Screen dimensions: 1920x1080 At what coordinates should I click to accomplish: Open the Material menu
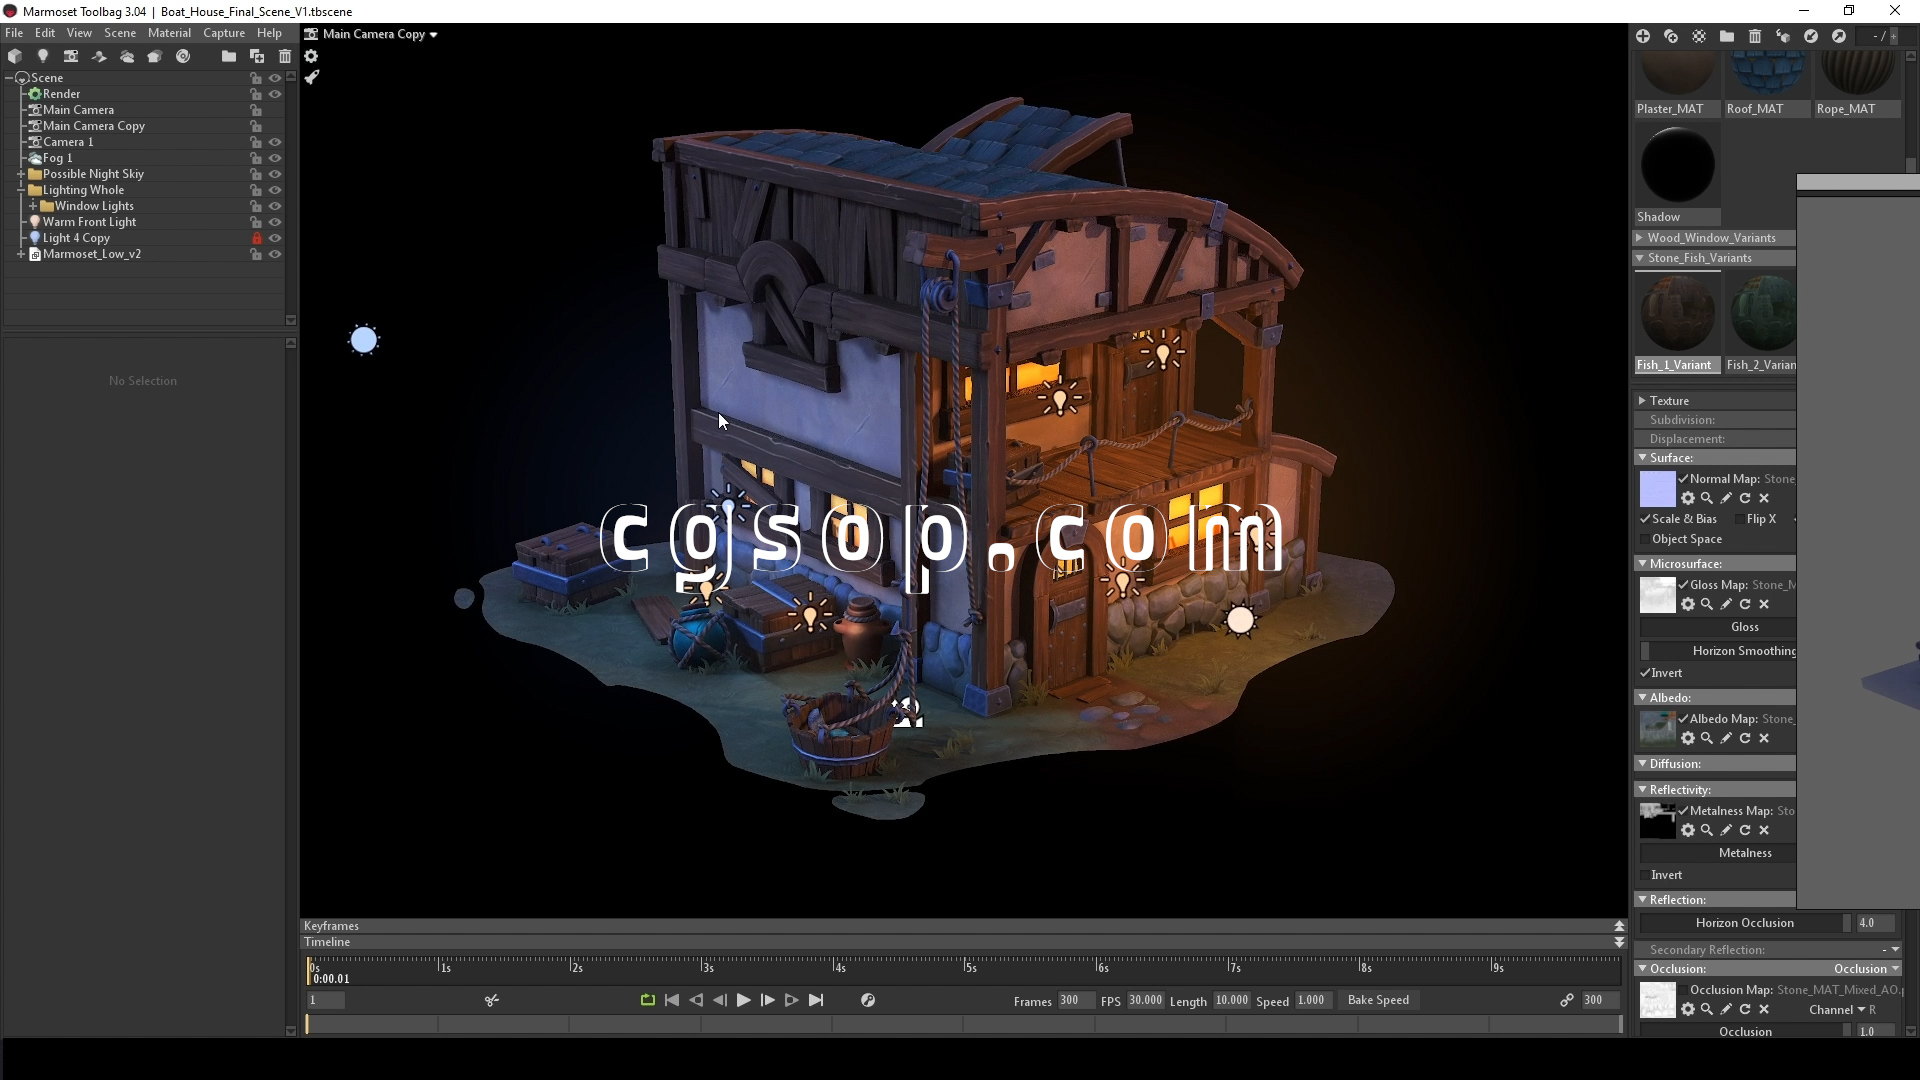tap(169, 33)
